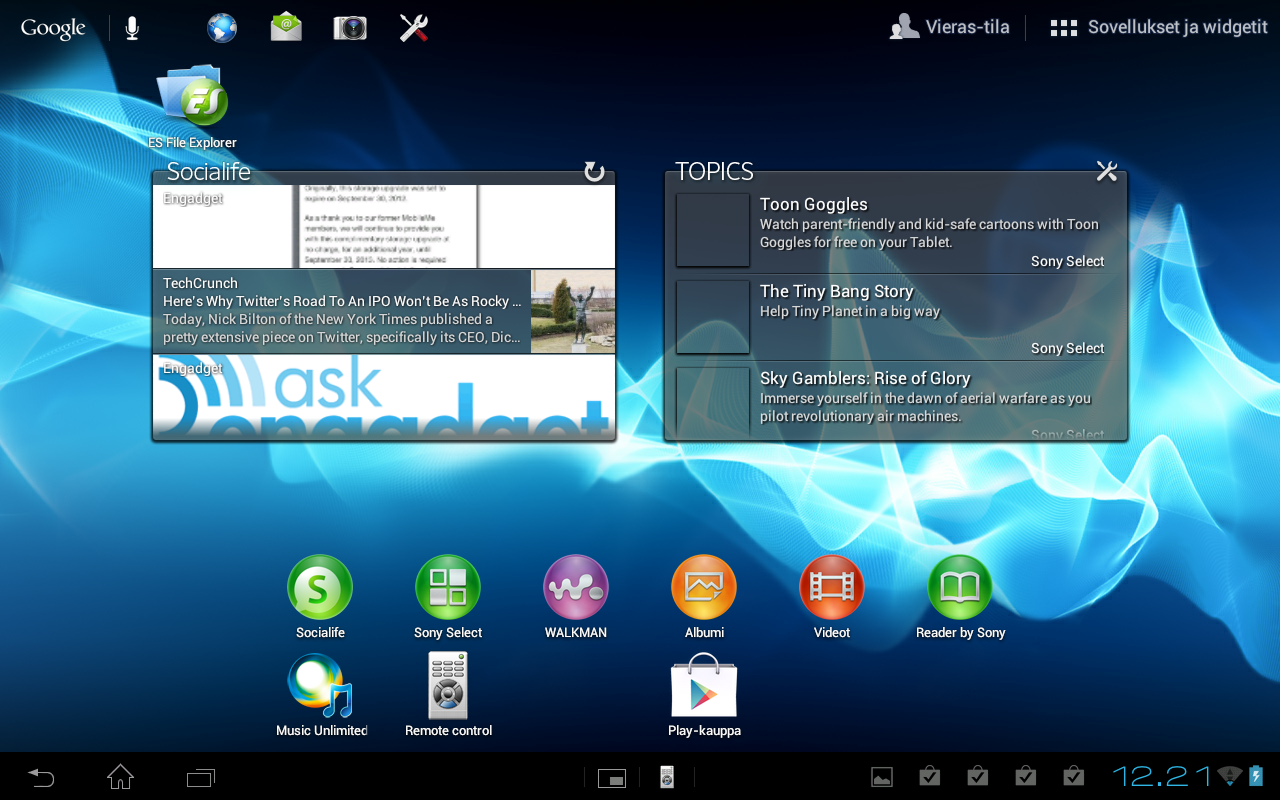Tap The Tiny Bang Story thumbnail placeholder
Screen dimensions: 1280x800
(x=713, y=317)
